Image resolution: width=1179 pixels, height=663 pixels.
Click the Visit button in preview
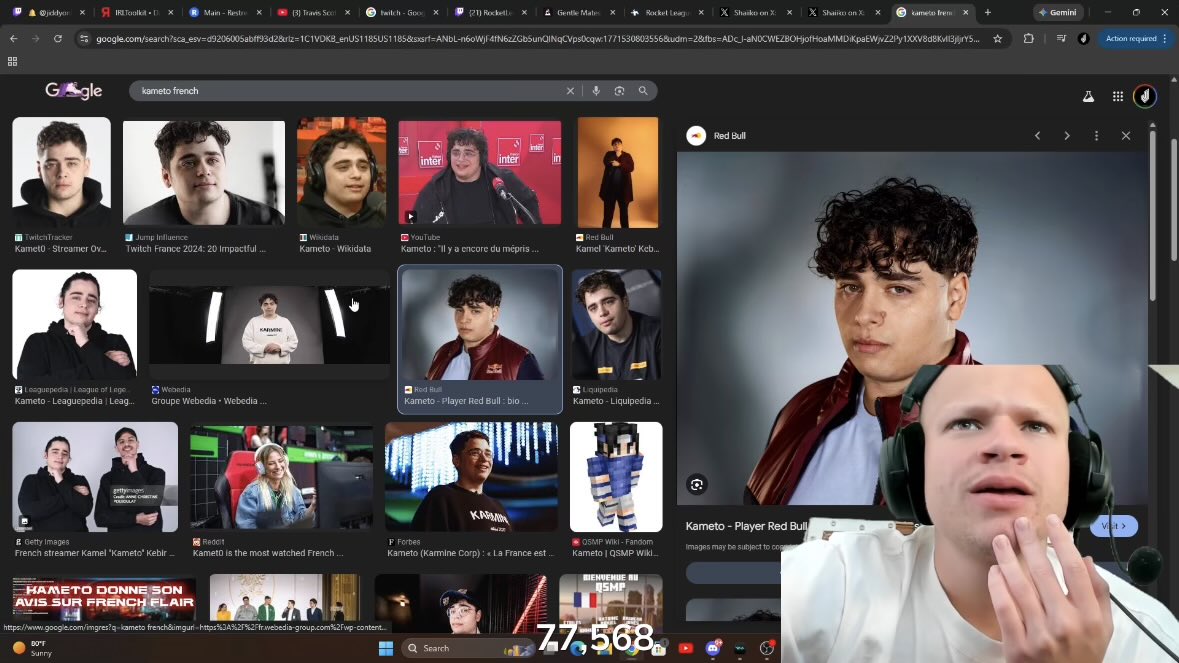click(x=1114, y=526)
